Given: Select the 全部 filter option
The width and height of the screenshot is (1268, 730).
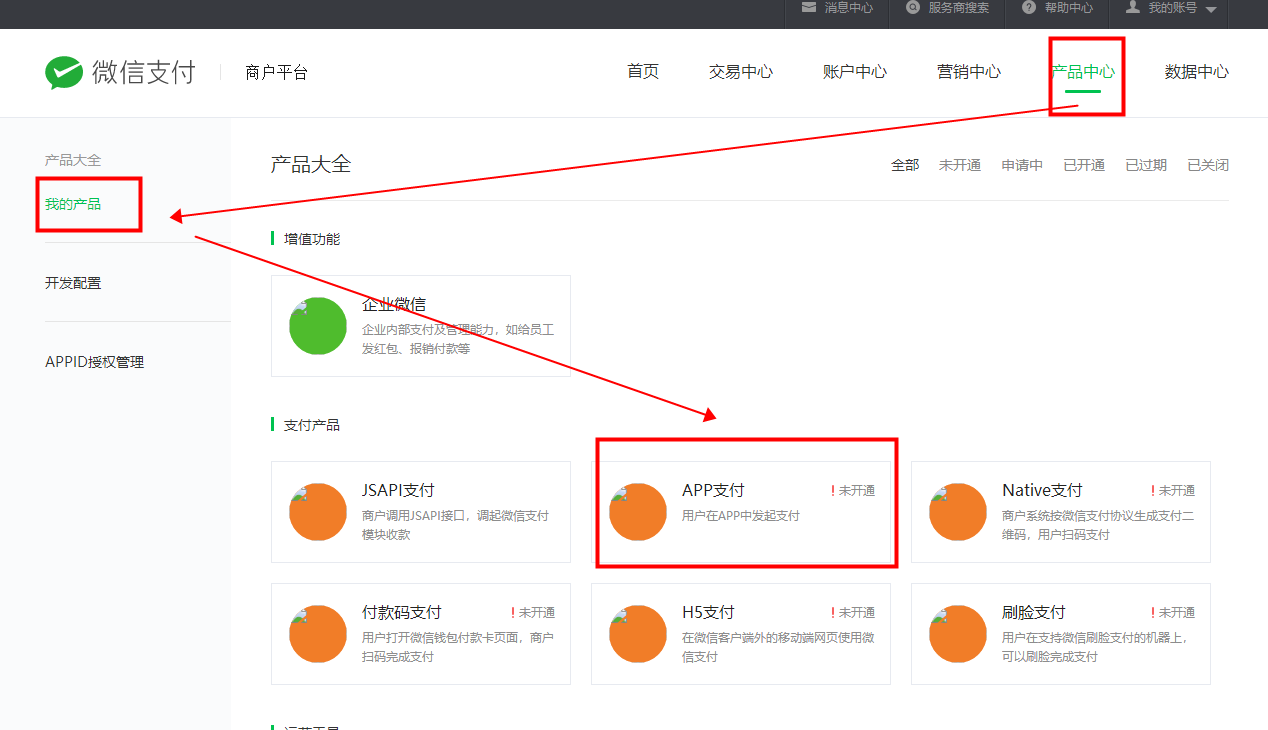Looking at the screenshot, I should click(905, 165).
